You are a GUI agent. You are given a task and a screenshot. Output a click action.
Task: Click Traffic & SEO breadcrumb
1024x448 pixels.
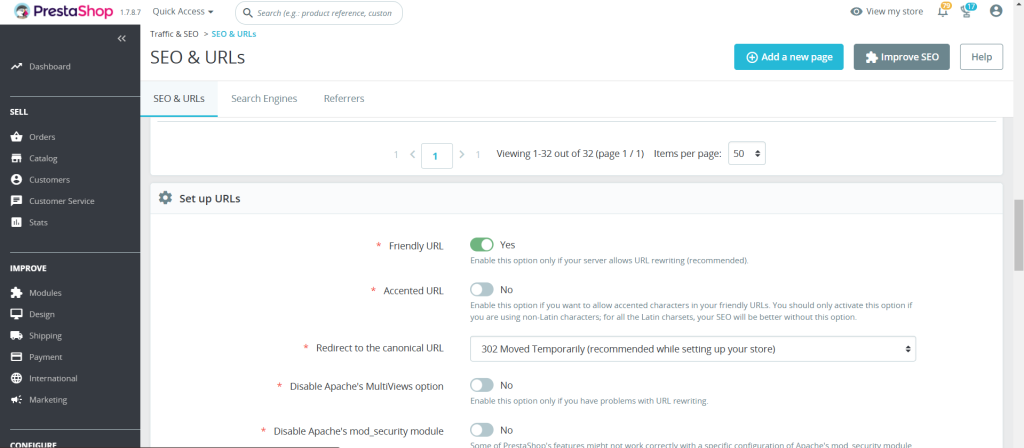click(174, 34)
